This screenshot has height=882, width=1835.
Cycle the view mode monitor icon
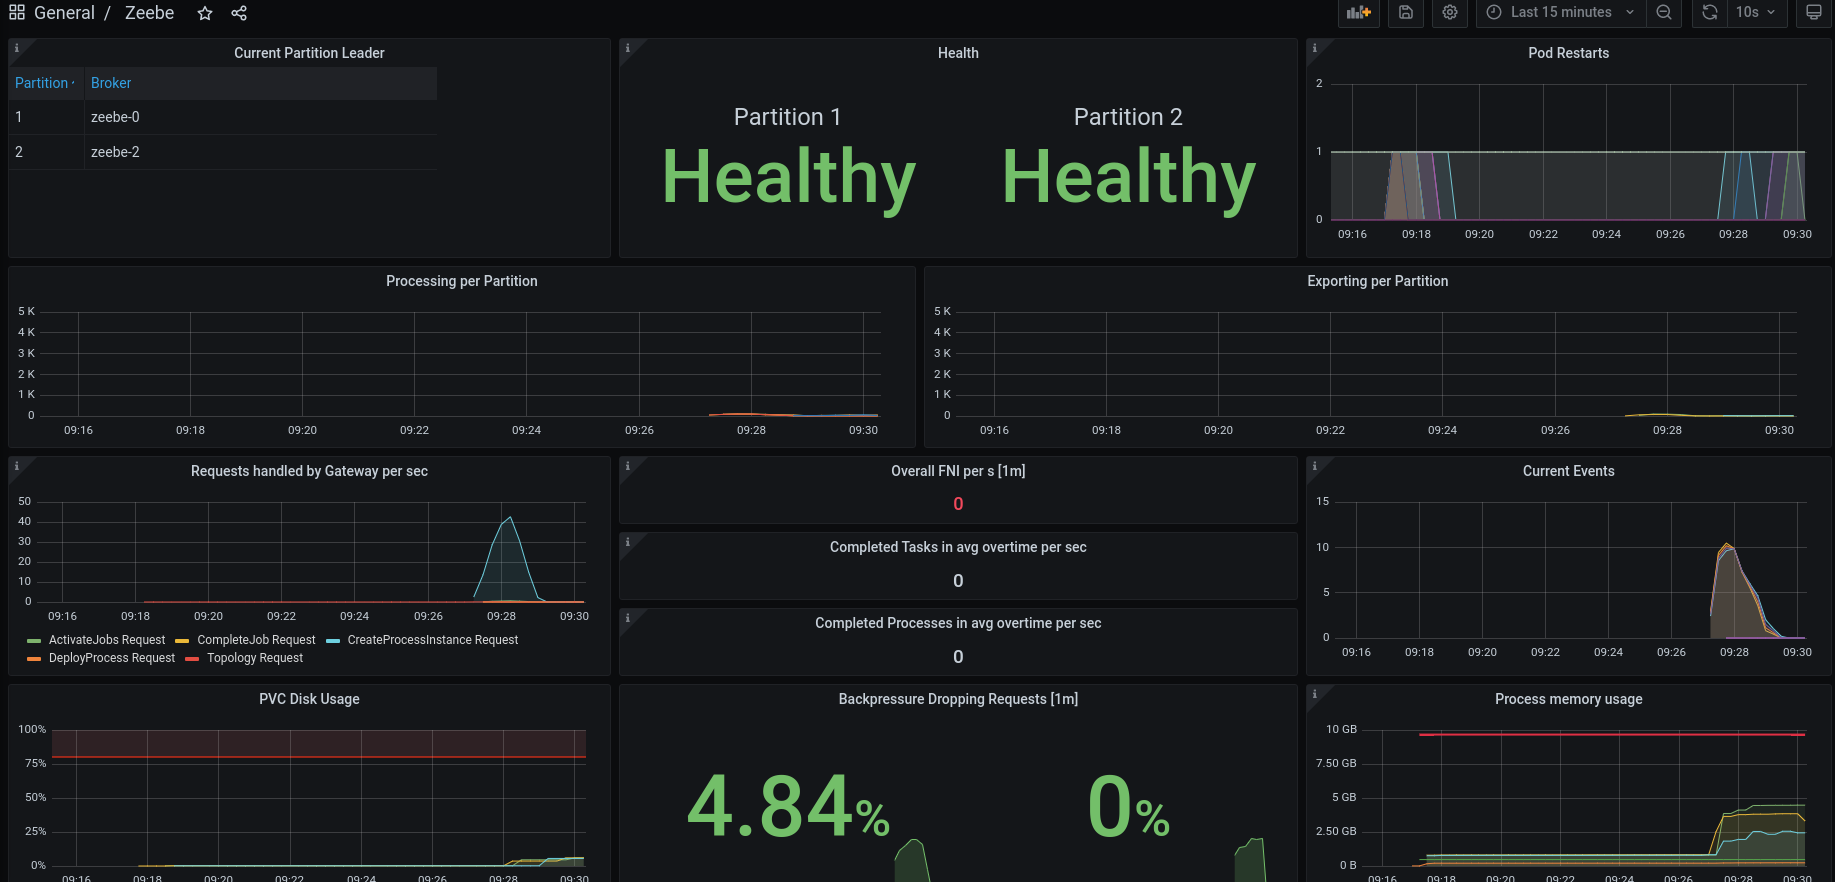pos(1813,13)
